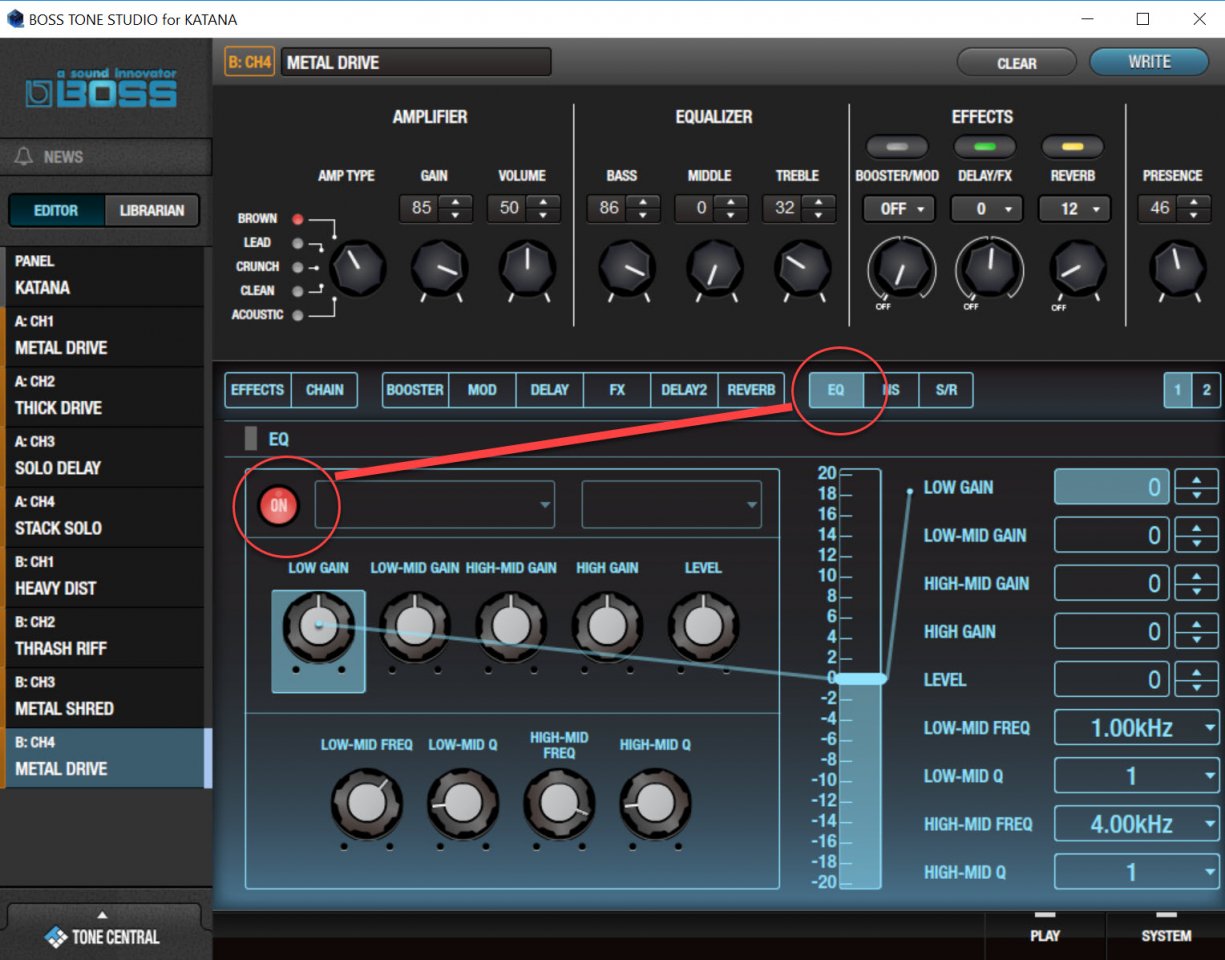
Task: Switch to page 2
Action: pos(1207,390)
